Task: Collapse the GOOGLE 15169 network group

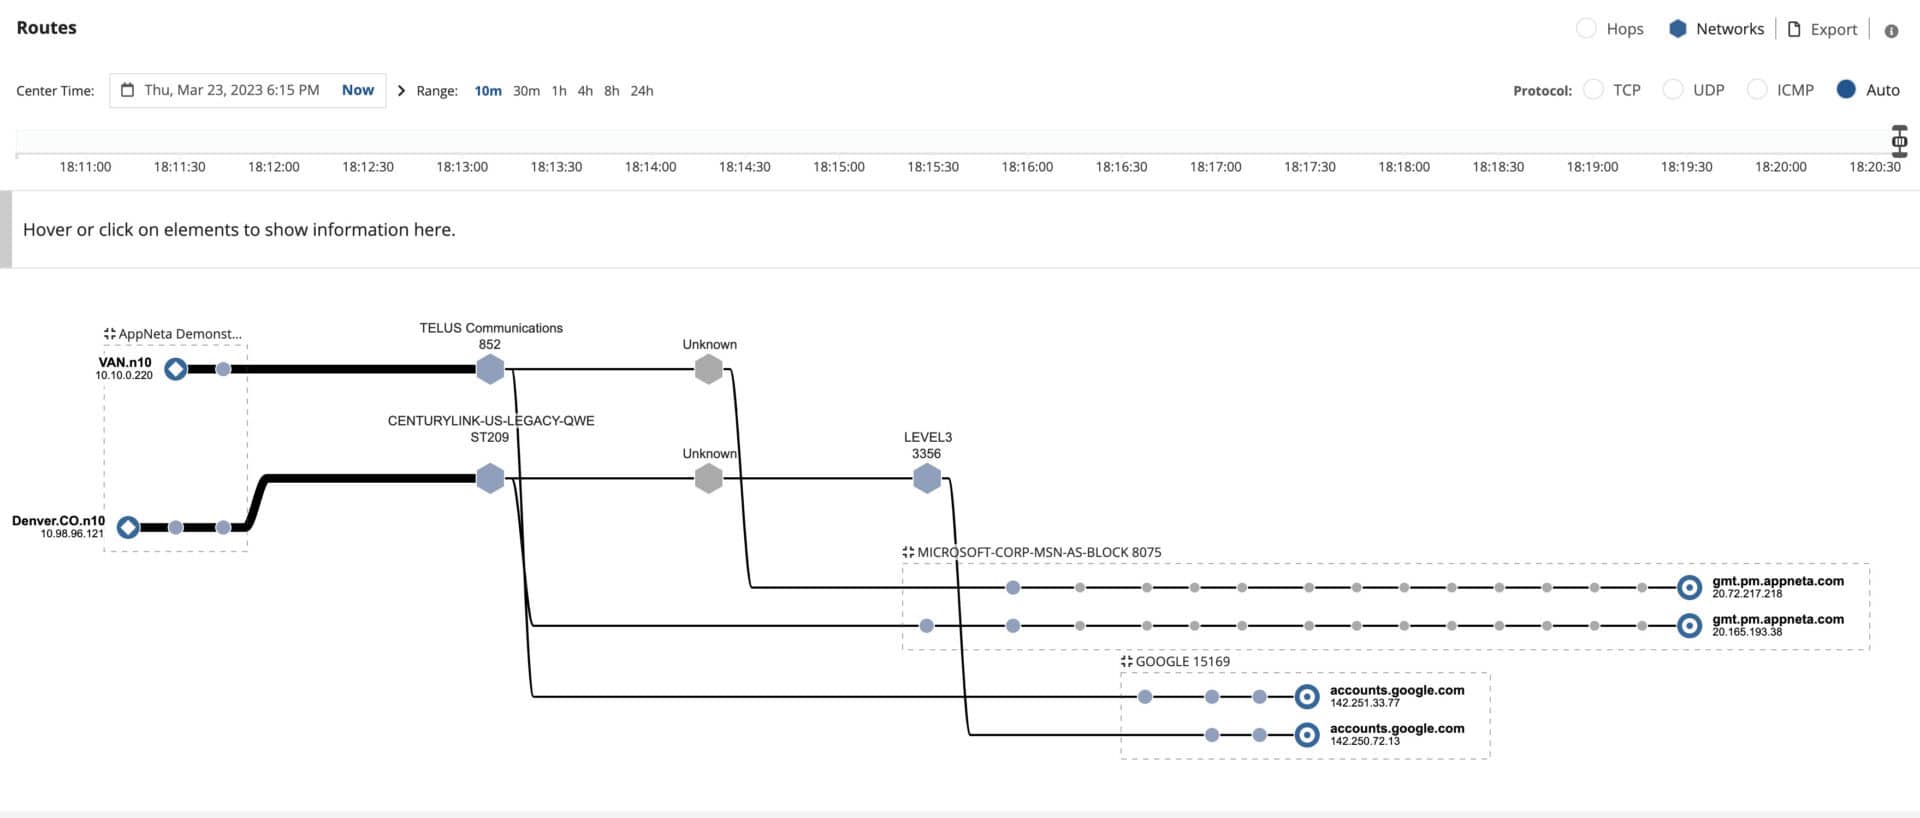Action: (x=1127, y=661)
